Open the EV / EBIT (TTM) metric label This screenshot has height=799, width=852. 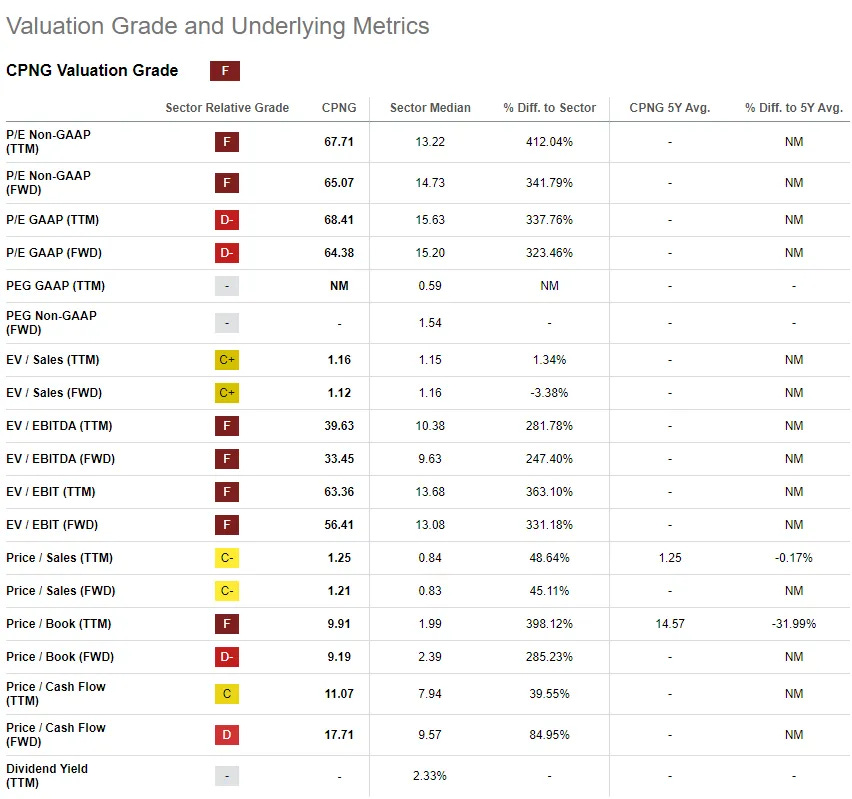[x=51, y=492]
